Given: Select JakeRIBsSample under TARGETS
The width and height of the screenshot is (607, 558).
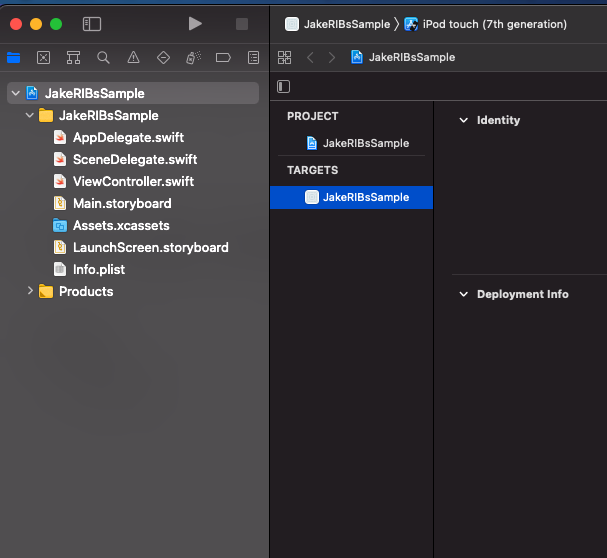Looking at the screenshot, I should [352, 197].
